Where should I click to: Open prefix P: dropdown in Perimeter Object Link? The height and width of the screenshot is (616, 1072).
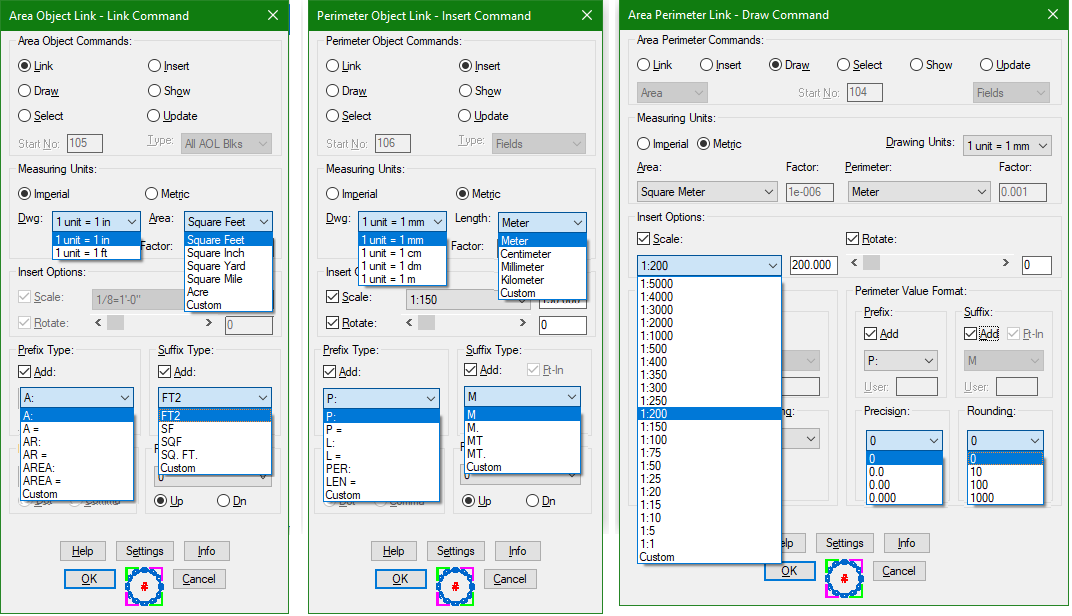[x=381, y=398]
